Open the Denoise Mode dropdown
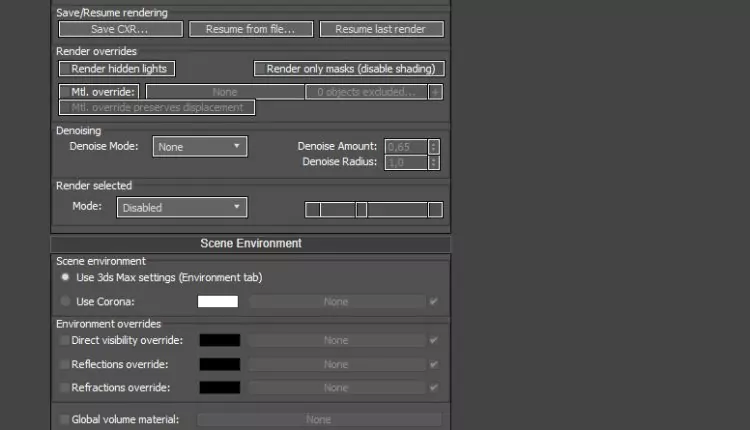This screenshot has height=430, width=750. pos(199,147)
